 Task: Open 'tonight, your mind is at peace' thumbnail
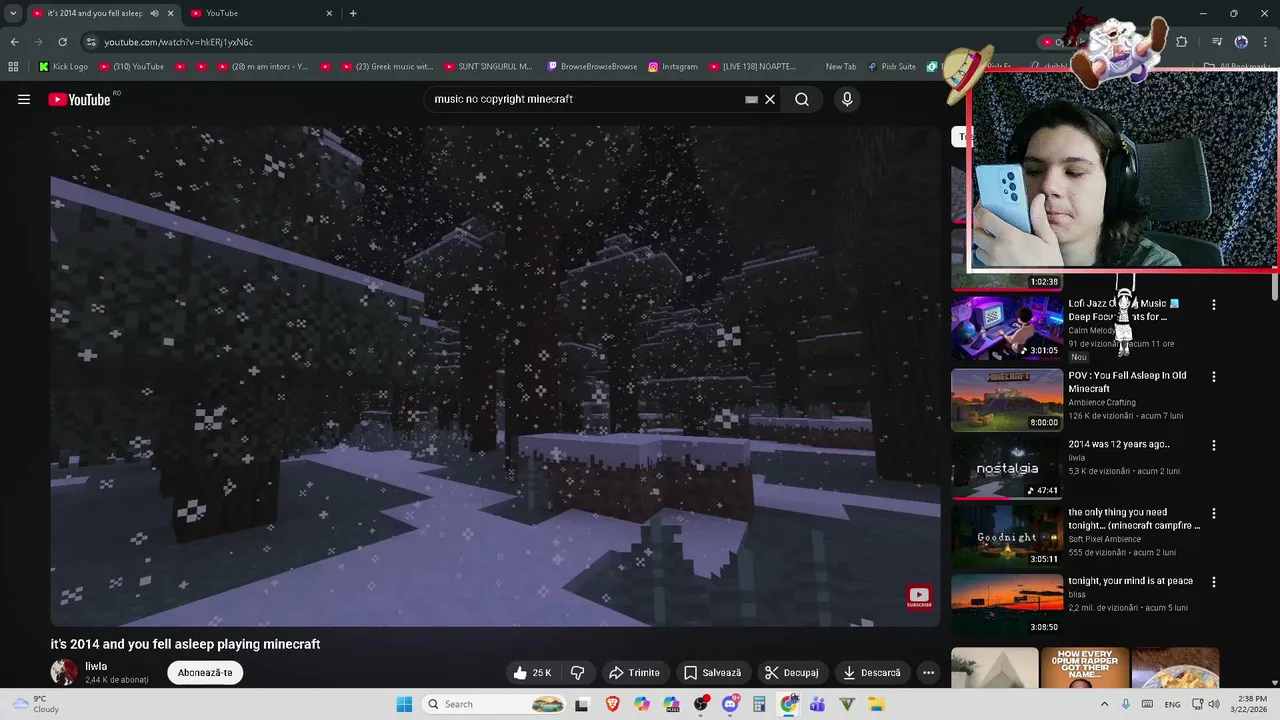point(1007,605)
